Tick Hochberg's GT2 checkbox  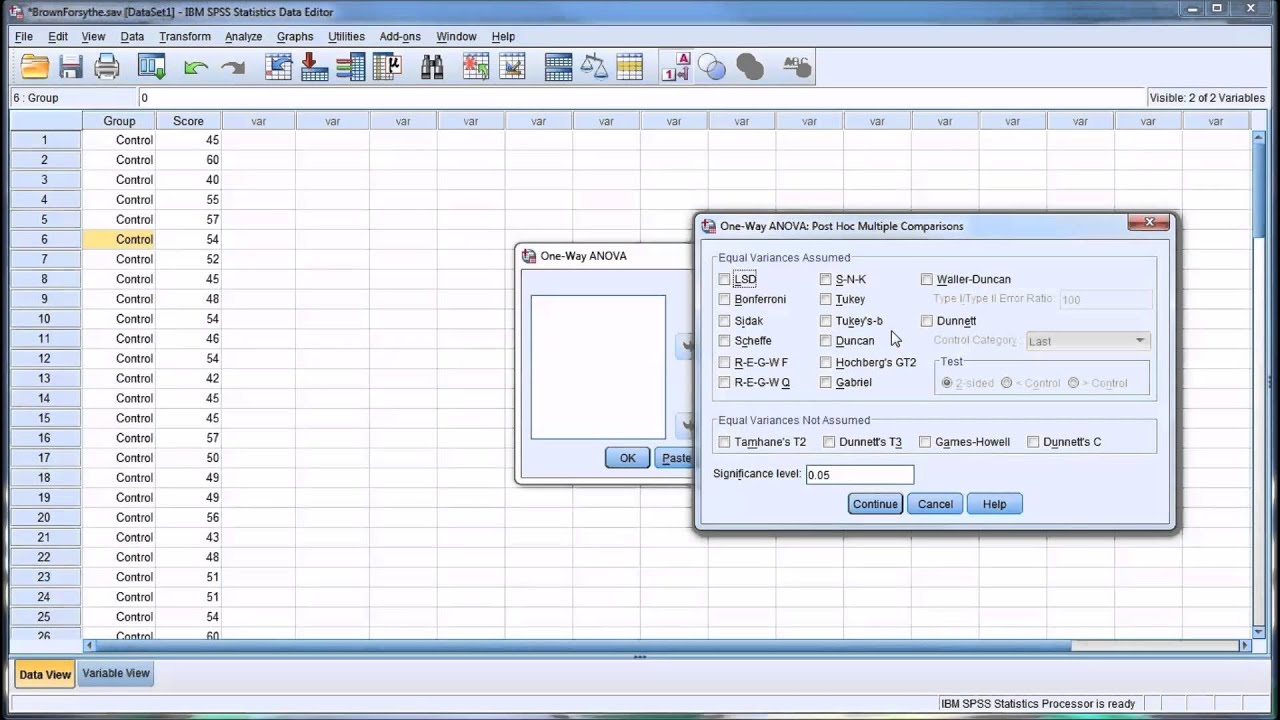[825, 362]
